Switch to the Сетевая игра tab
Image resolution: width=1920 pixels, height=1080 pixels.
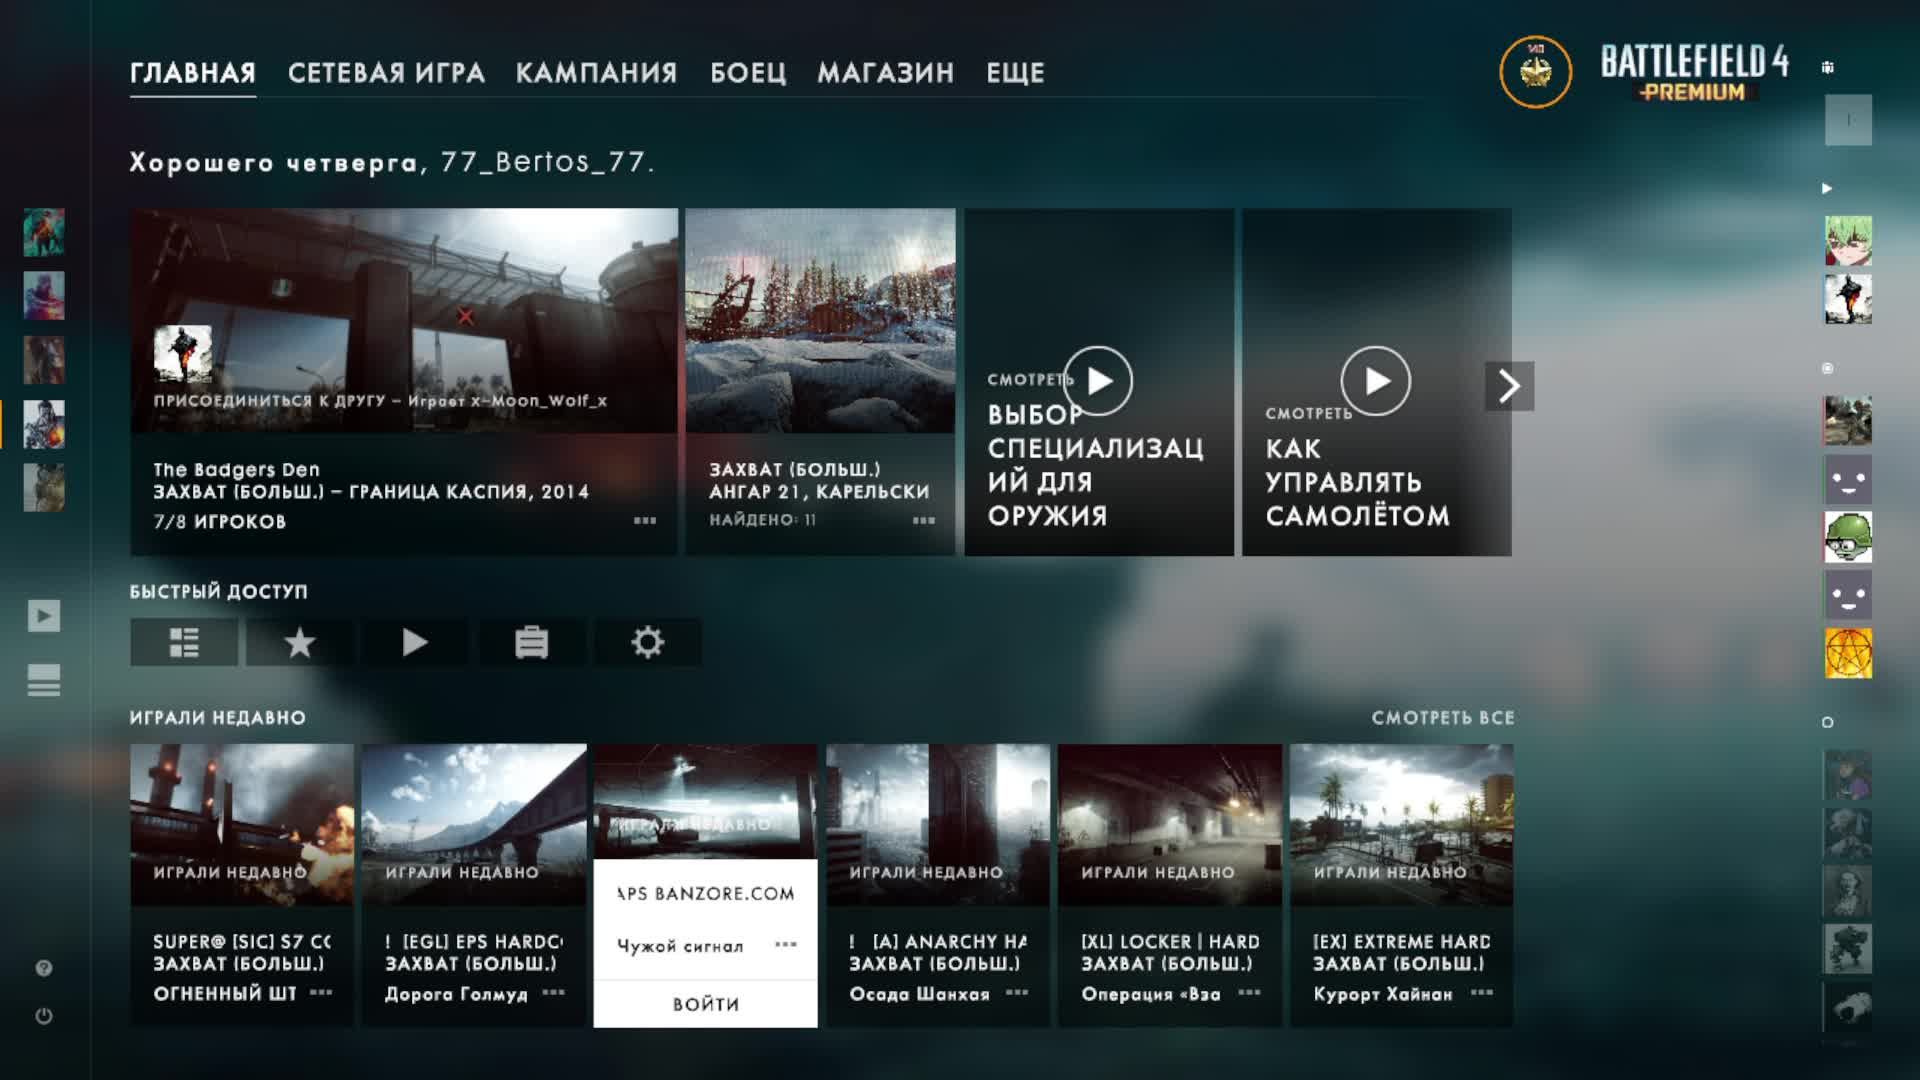(386, 73)
